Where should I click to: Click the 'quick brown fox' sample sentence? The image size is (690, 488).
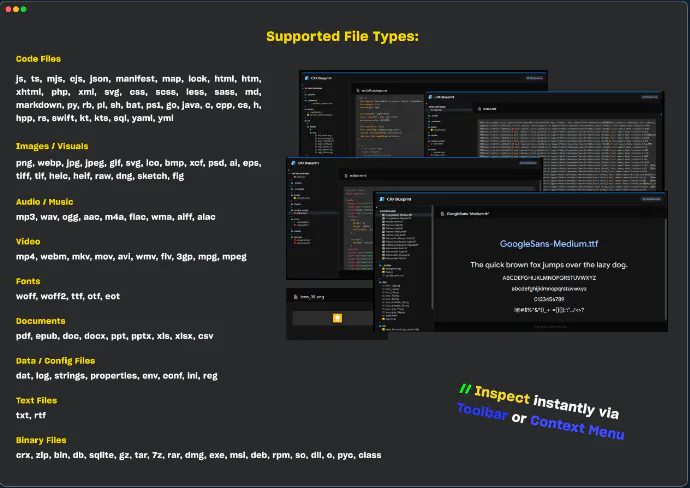coord(549,265)
